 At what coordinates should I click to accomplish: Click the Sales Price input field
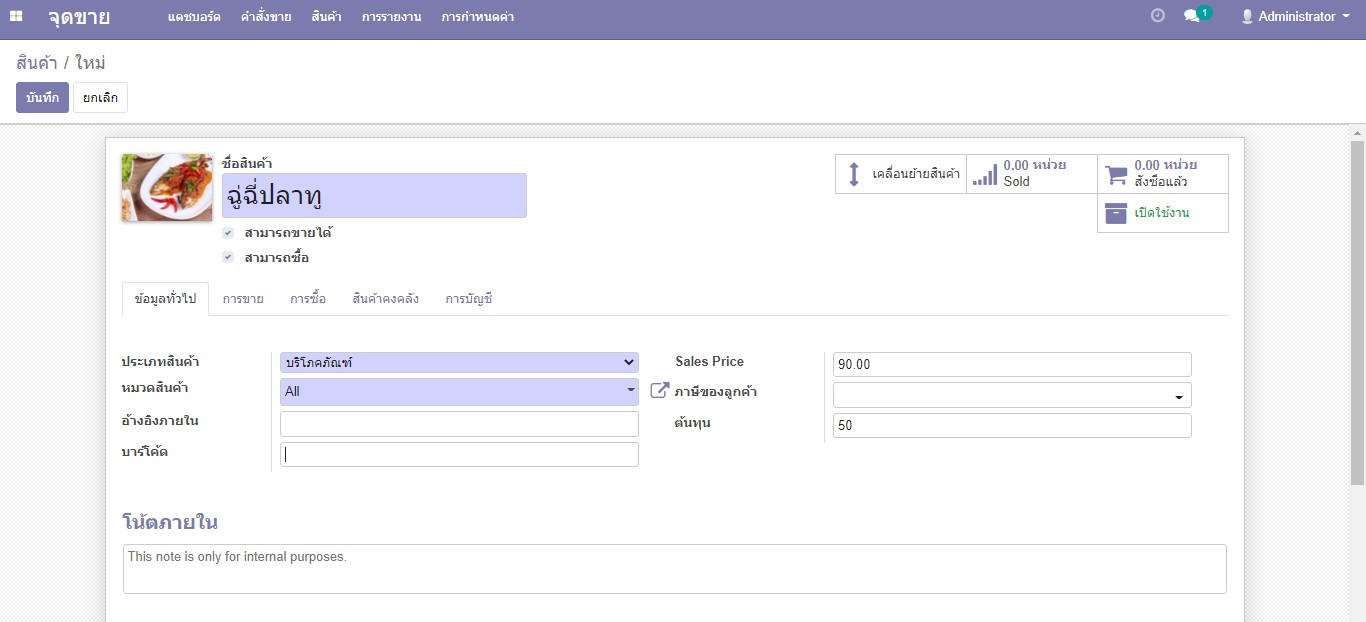click(x=1011, y=365)
